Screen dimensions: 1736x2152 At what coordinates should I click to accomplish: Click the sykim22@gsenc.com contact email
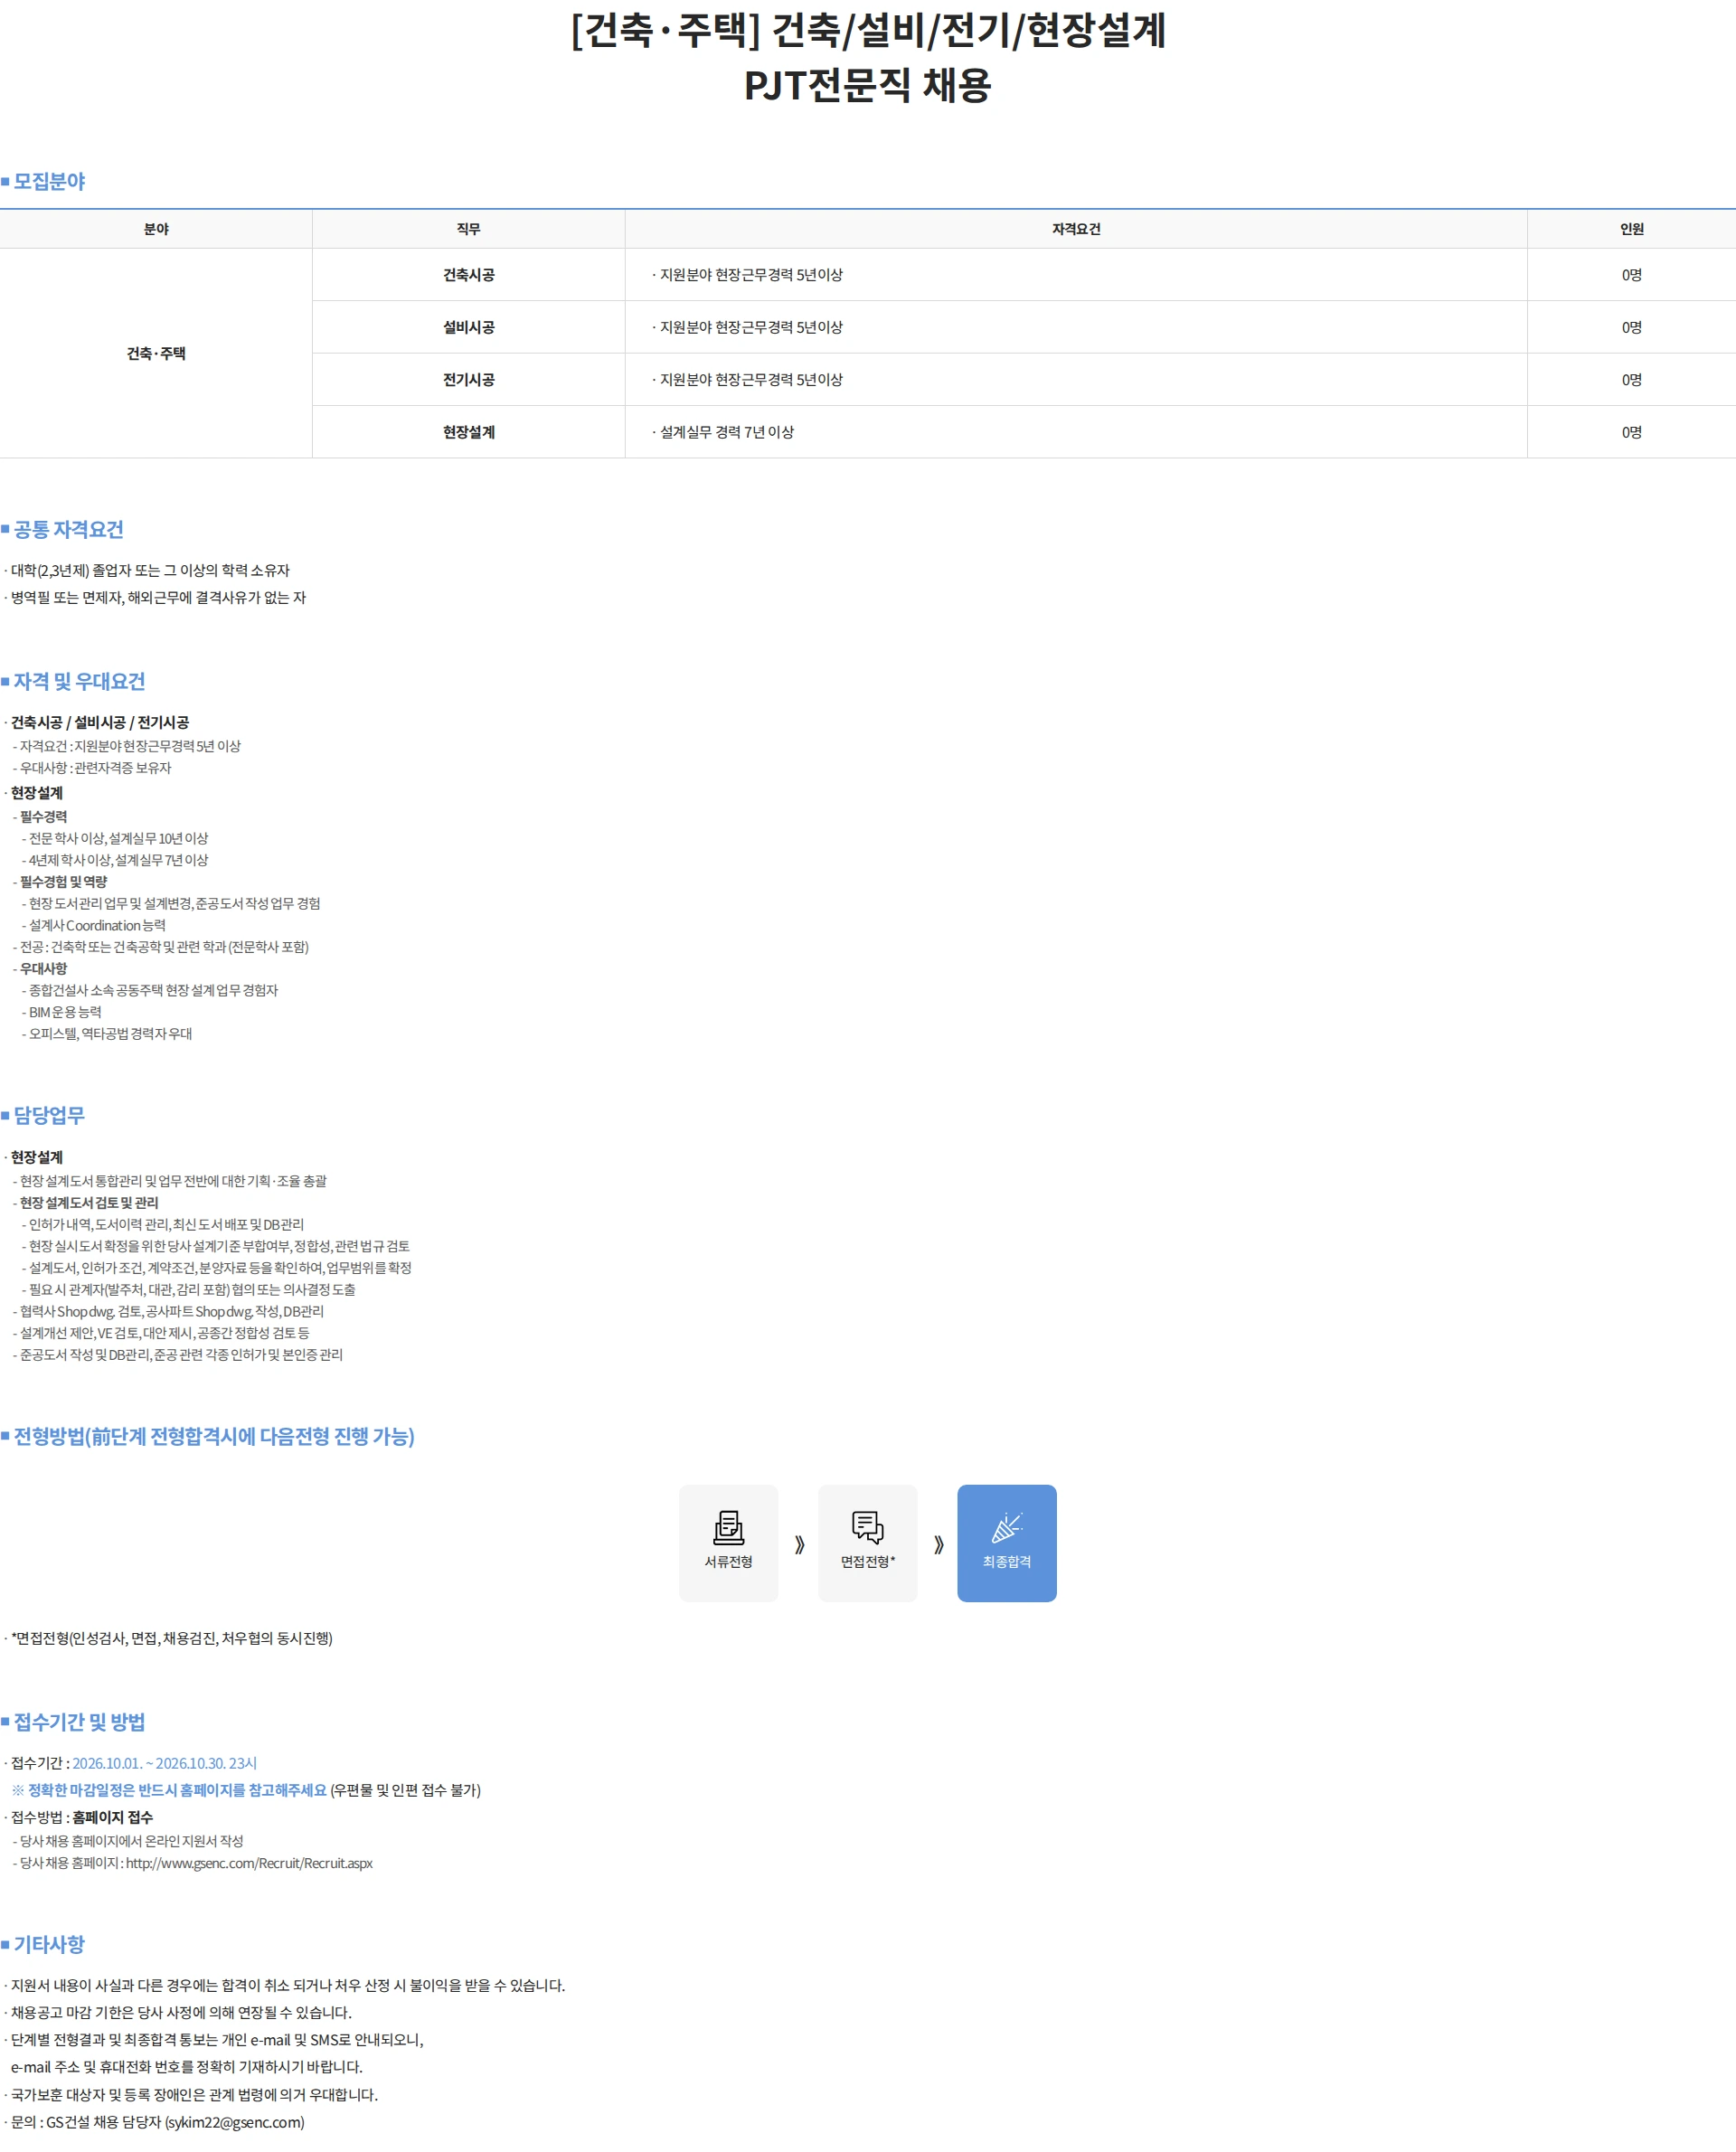[x=235, y=2122]
